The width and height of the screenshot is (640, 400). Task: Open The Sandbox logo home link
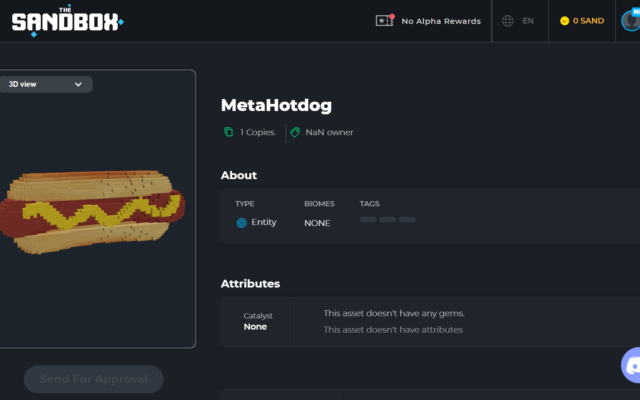pyautogui.click(x=67, y=21)
